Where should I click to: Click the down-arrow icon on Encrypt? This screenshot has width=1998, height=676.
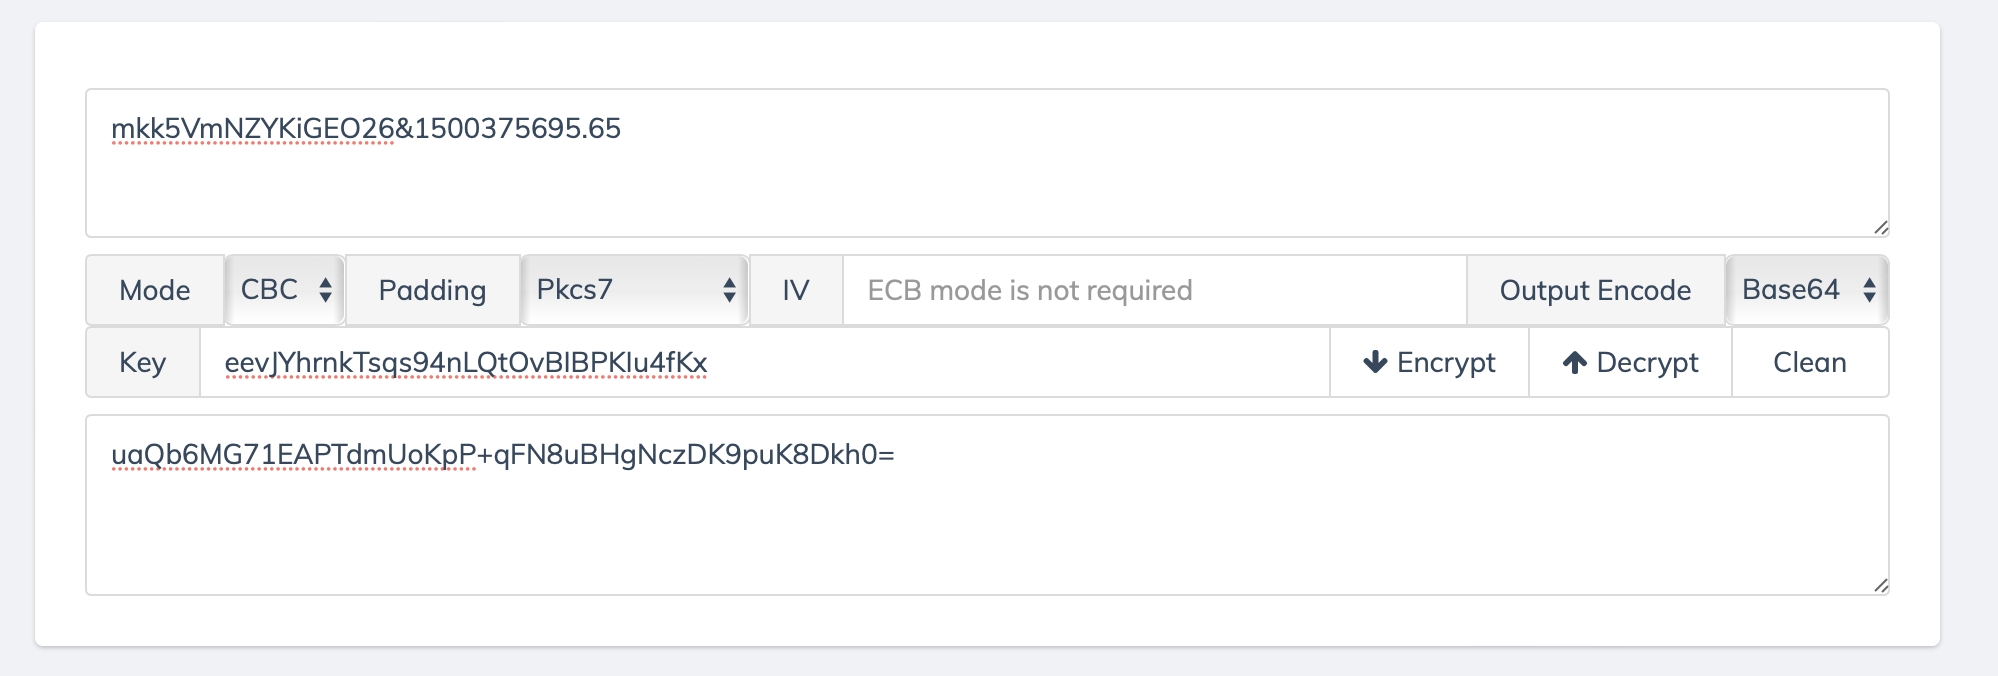coord(1375,362)
